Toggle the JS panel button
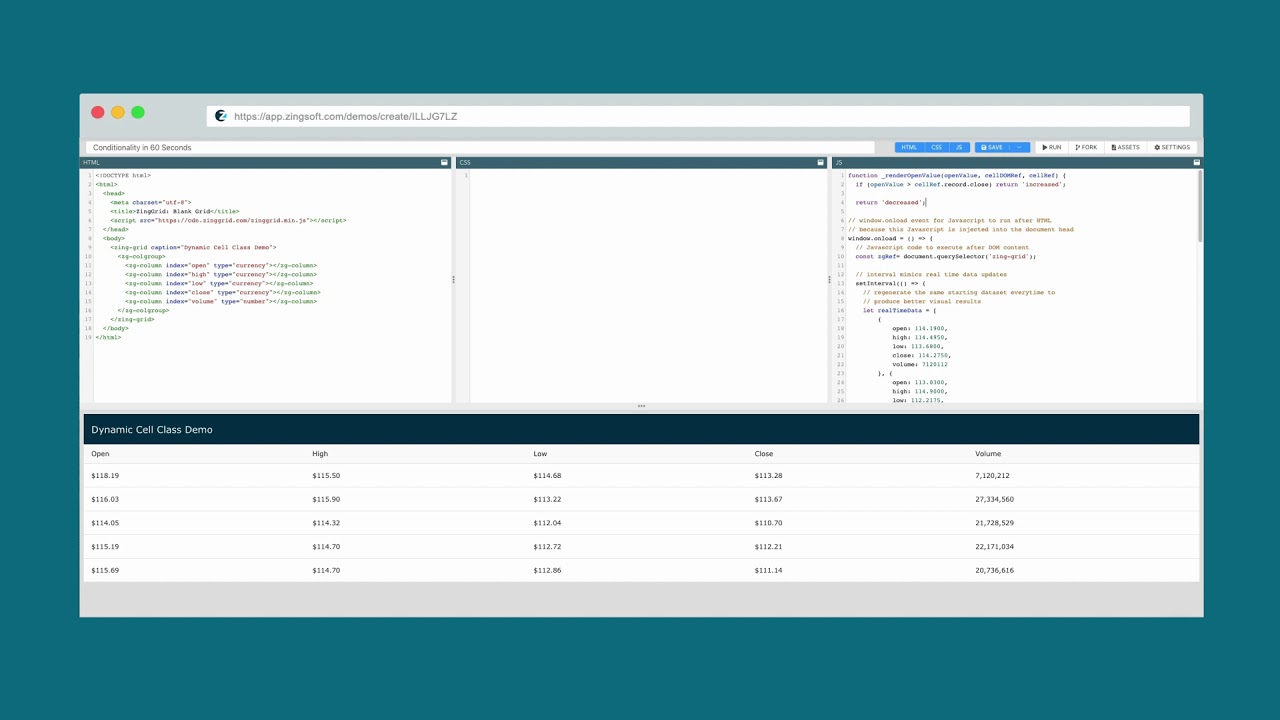Image resolution: width=1280 pixels, height=720 pixels. click(959, 147)
